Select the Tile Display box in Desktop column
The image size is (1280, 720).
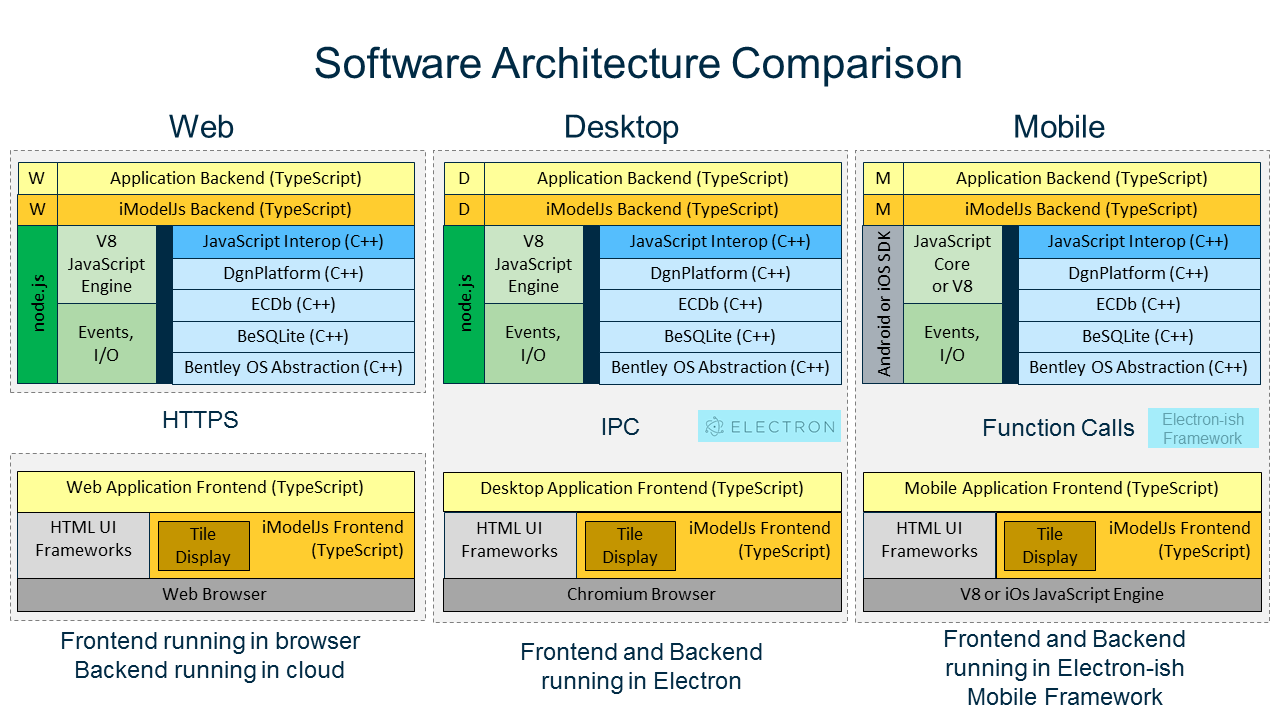click(630, 546)
